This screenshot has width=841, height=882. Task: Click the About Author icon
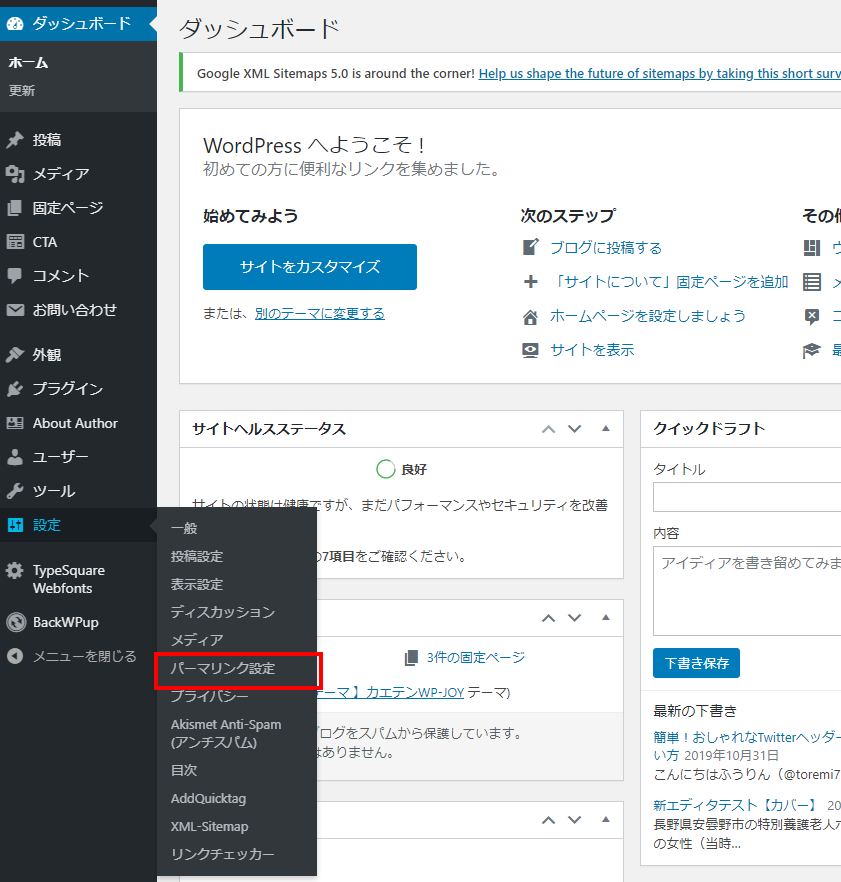click(15, 423)
